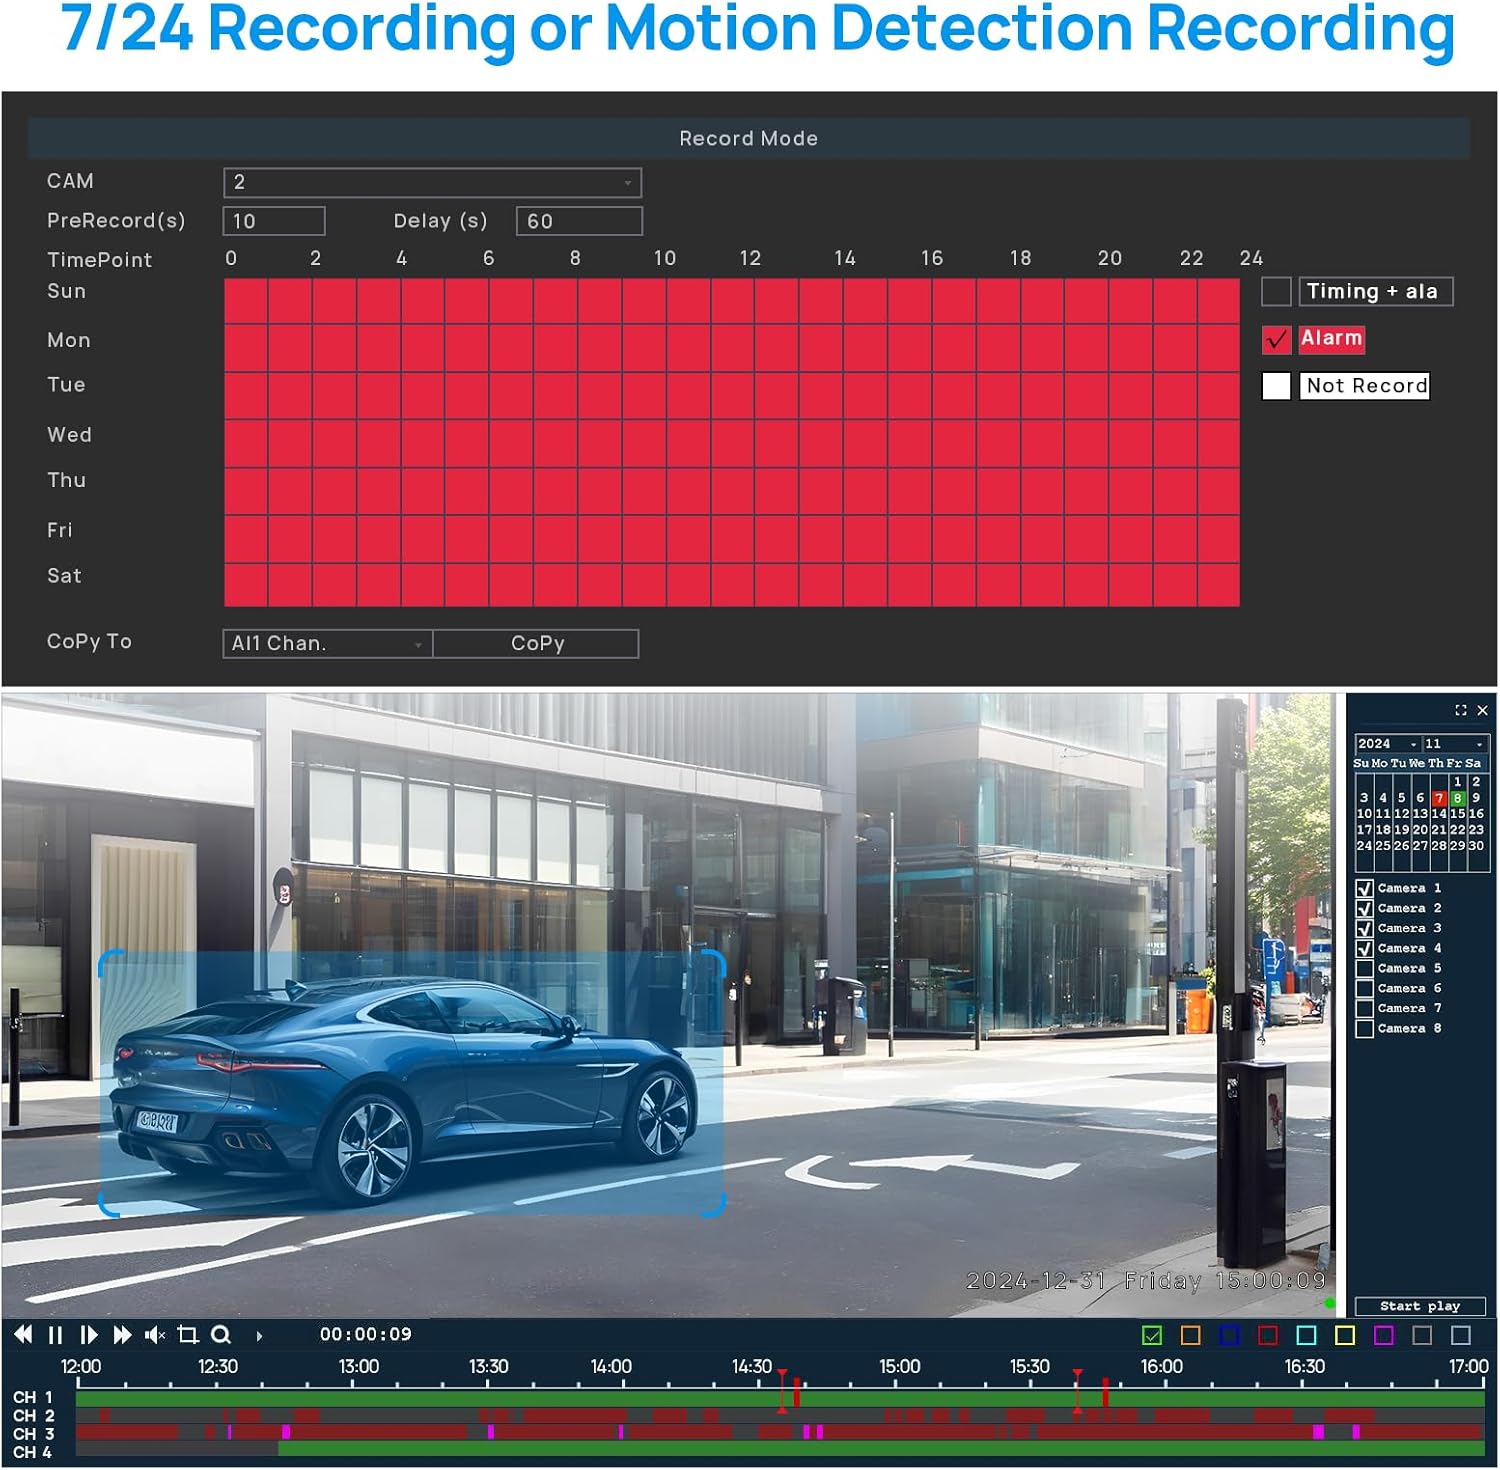Click the PreRecord(s) input field
The width and height of the screenshot is (1500, 1470).
(274, 221)
